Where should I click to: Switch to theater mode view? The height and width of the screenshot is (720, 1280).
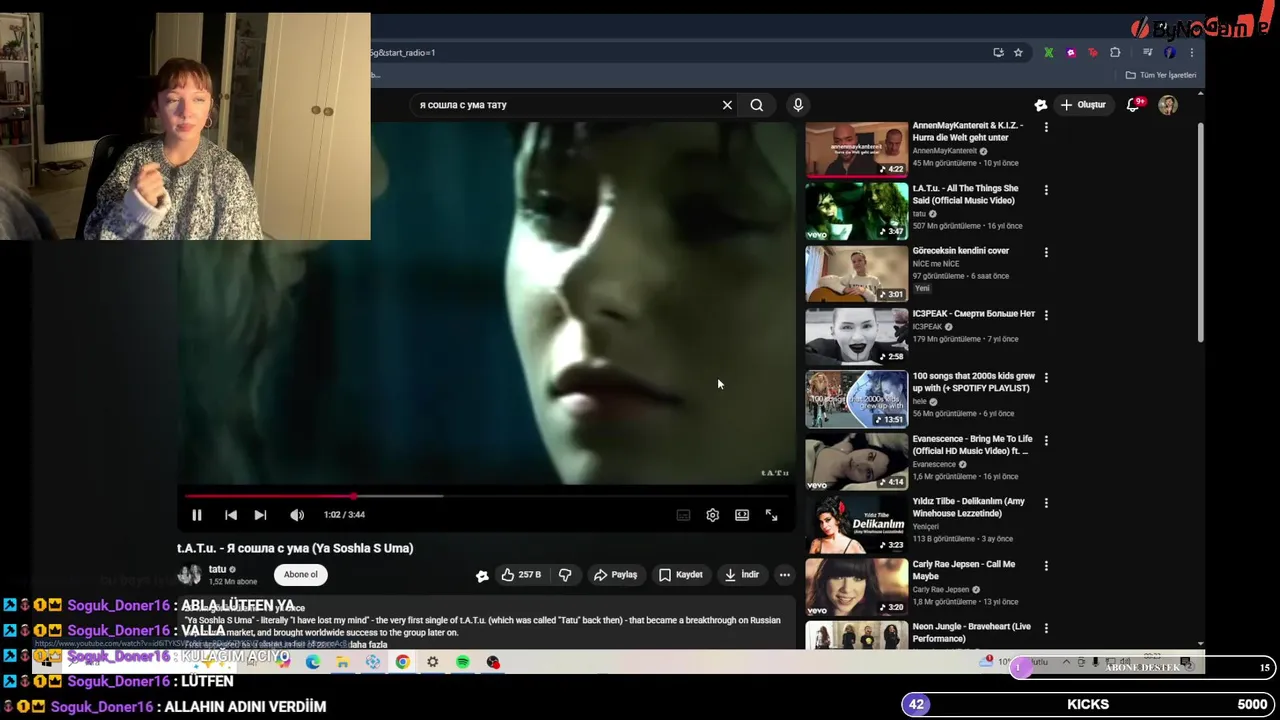point(742,515)
